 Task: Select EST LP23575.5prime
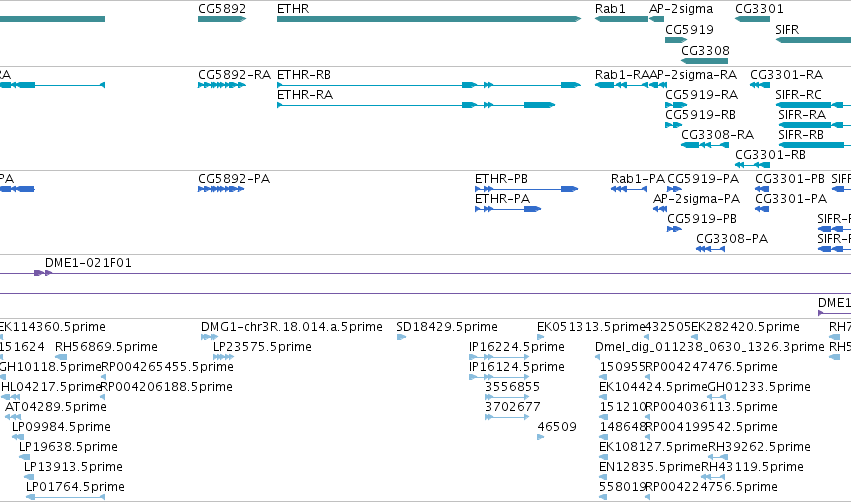262,346
